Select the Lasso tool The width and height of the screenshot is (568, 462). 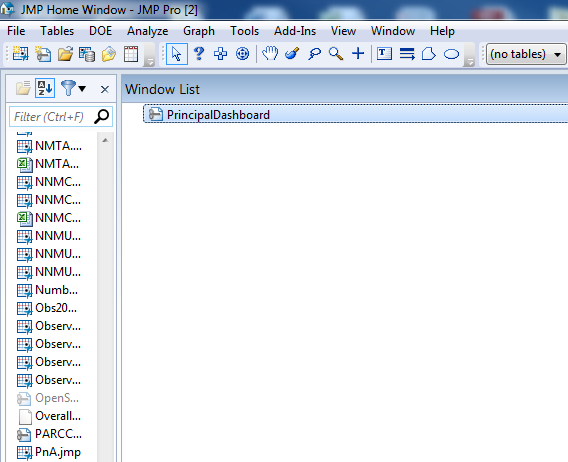pos(314,54)
